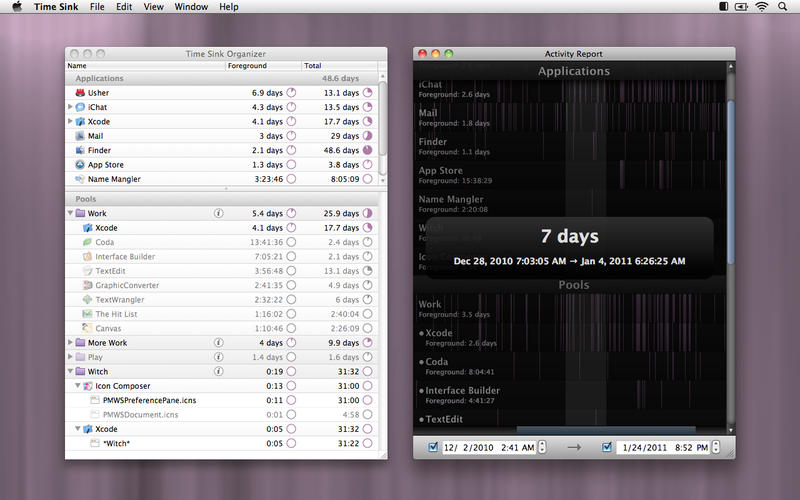Collapse Xcode under Witch pool
The image size is (800, 500).
78,429
